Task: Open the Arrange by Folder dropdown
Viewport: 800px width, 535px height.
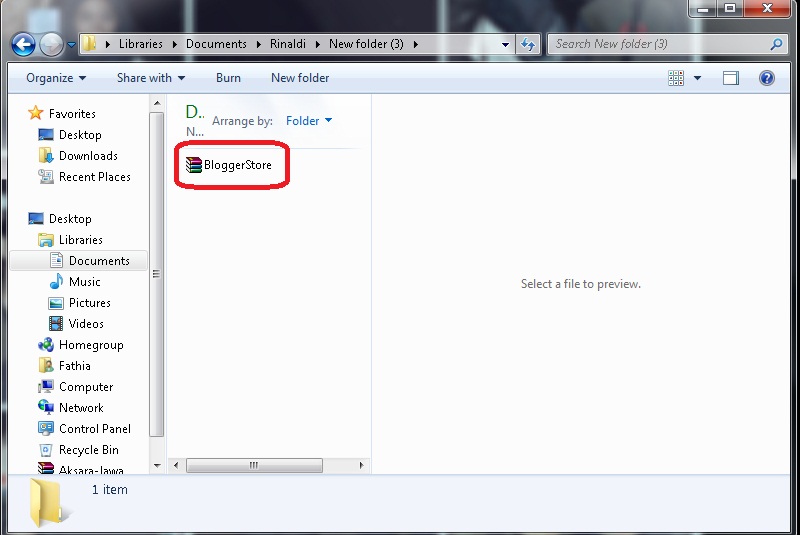Action: point(309,120)
